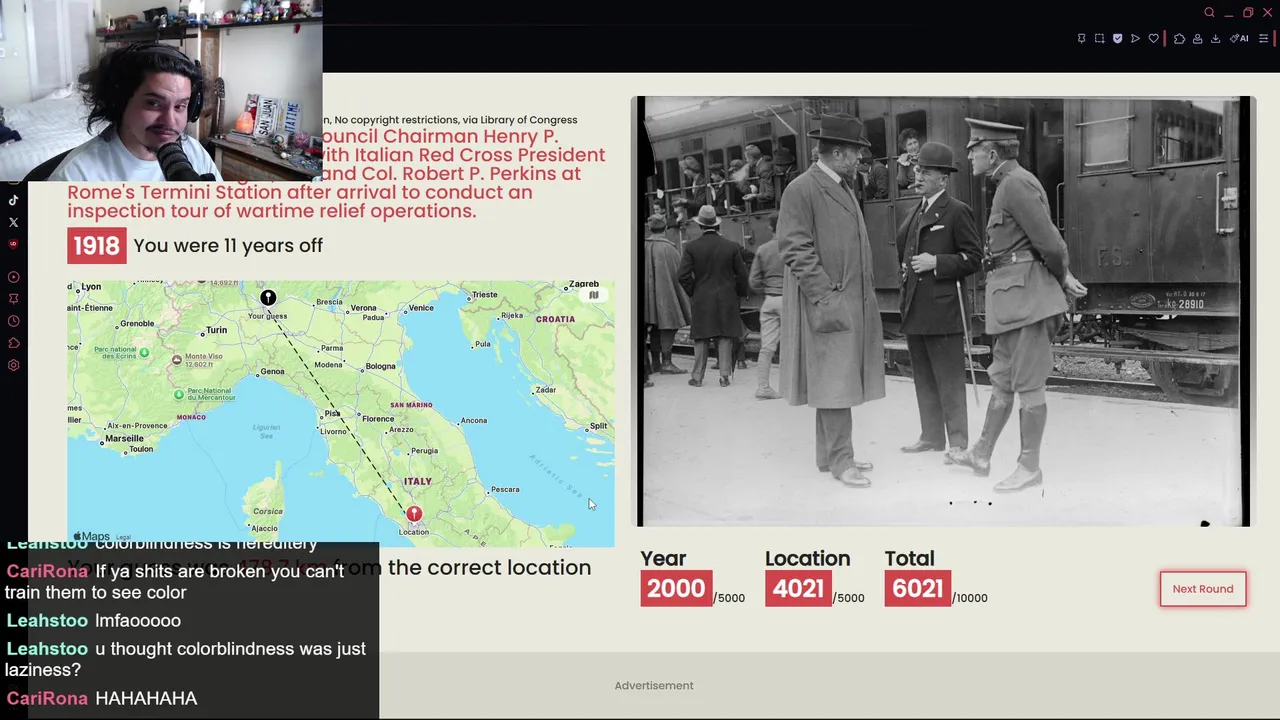Click the pin icon in browser toolbar

pos(1081,39)
